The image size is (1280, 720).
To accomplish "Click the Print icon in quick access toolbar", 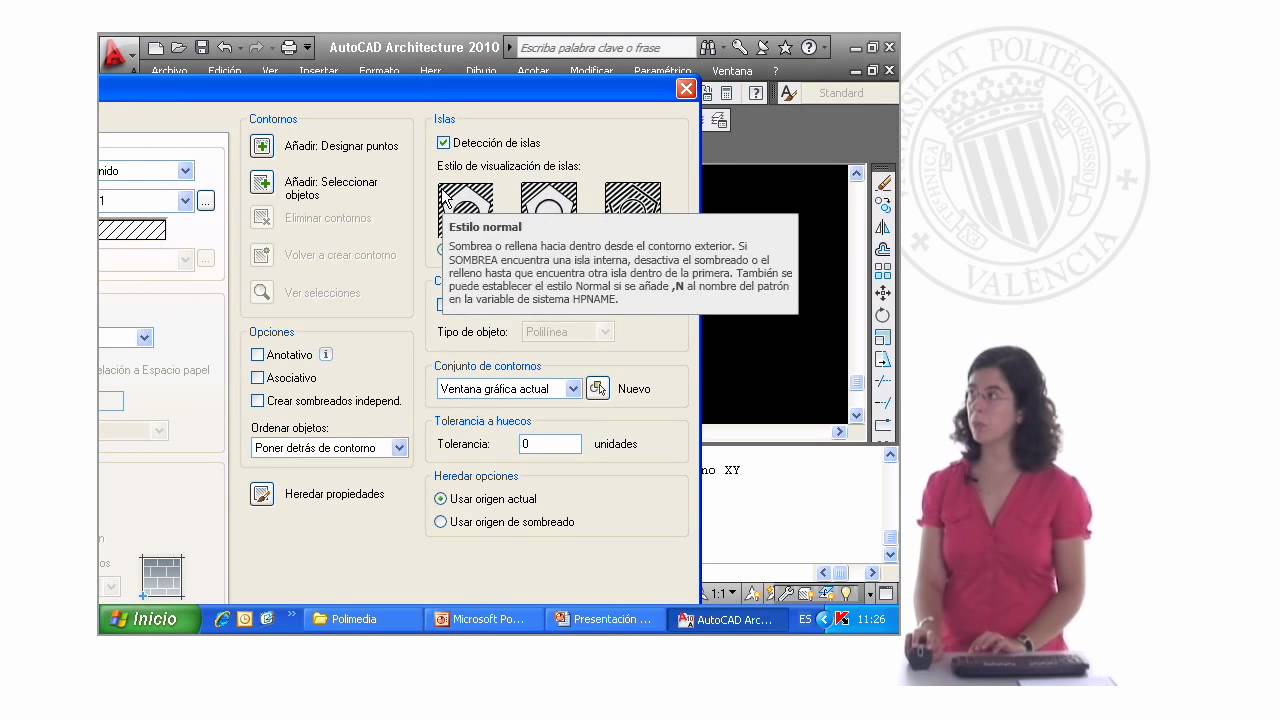I will point(289,47).
